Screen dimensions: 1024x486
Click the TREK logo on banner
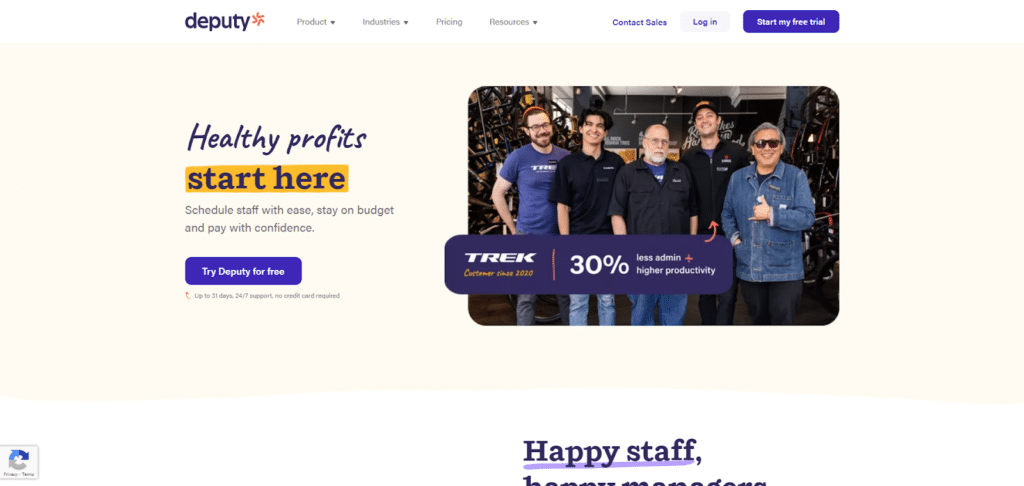[500, 257]
